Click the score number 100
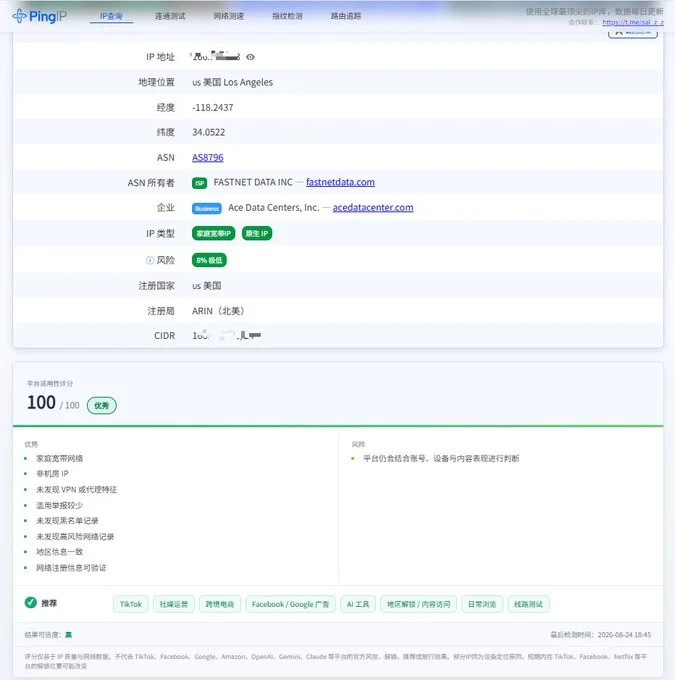Screen dimensions: 675x680 (41, 402)
